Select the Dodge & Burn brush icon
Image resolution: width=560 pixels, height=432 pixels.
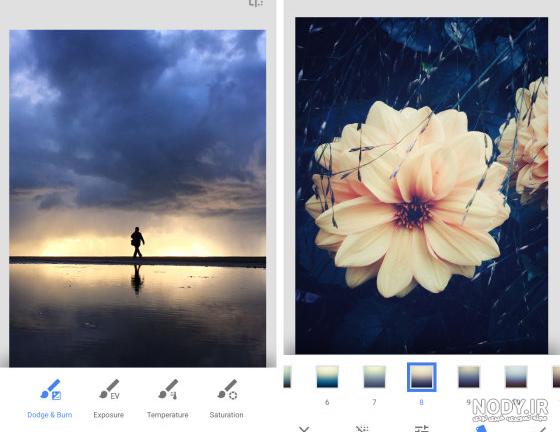tap(50, 390)
